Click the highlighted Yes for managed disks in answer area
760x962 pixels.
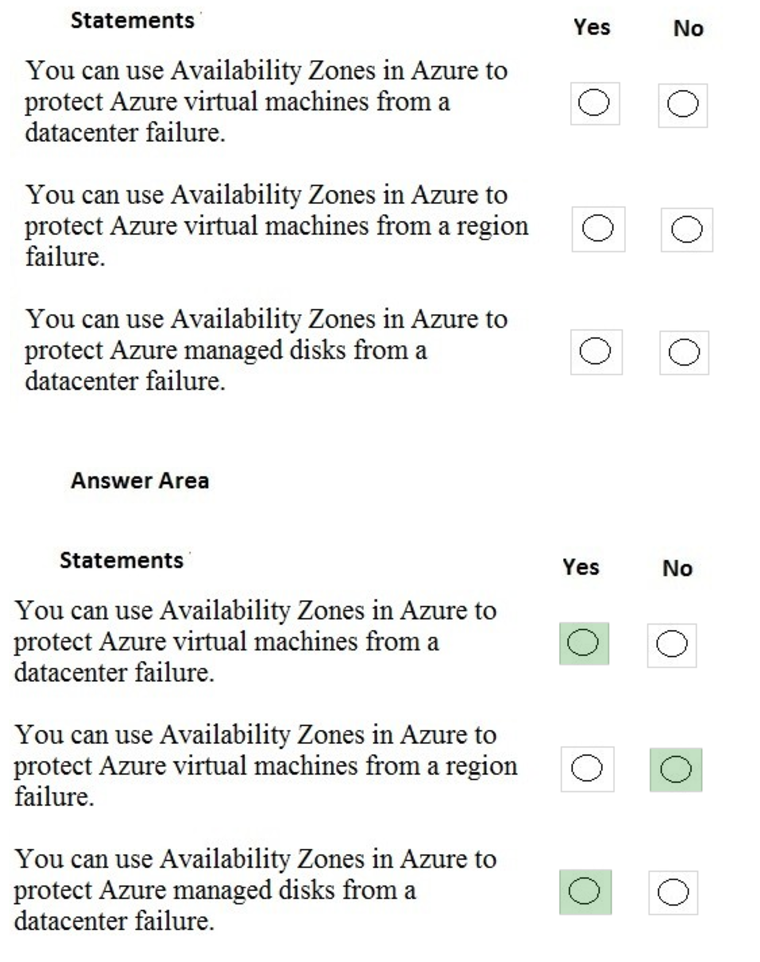pyautogui.click(x=584, y=892)
